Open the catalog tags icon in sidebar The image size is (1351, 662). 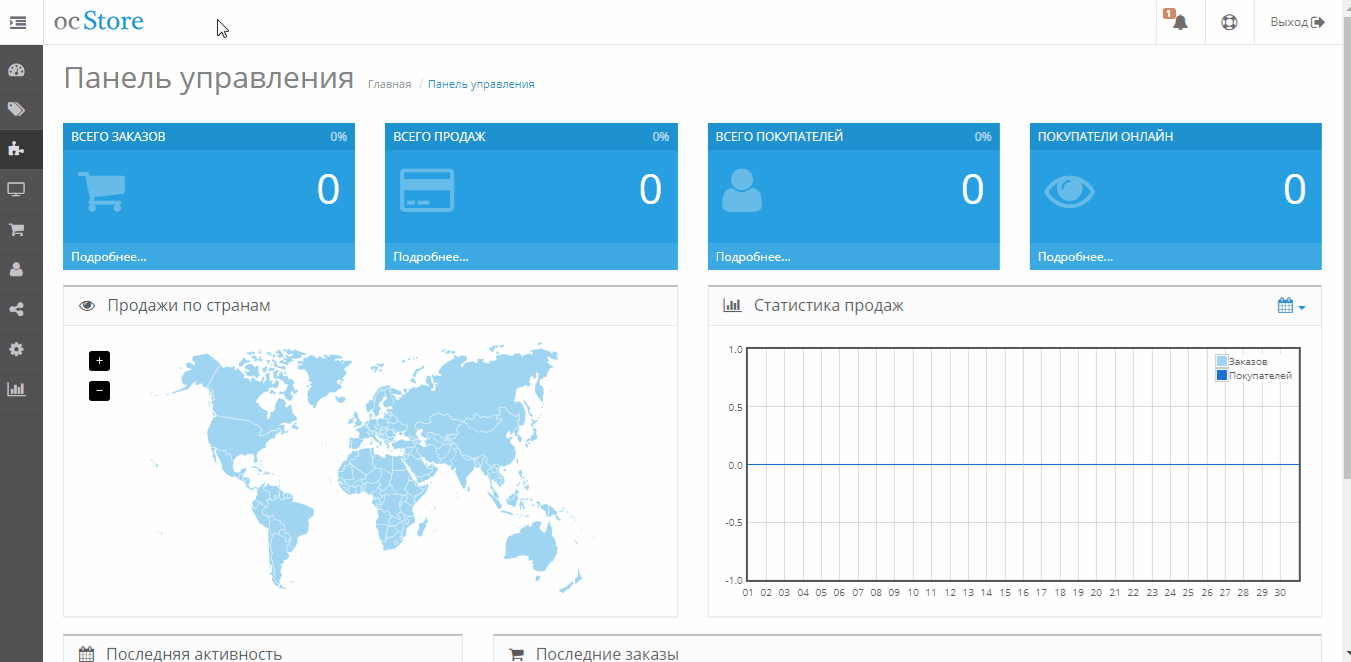[16, 109]
